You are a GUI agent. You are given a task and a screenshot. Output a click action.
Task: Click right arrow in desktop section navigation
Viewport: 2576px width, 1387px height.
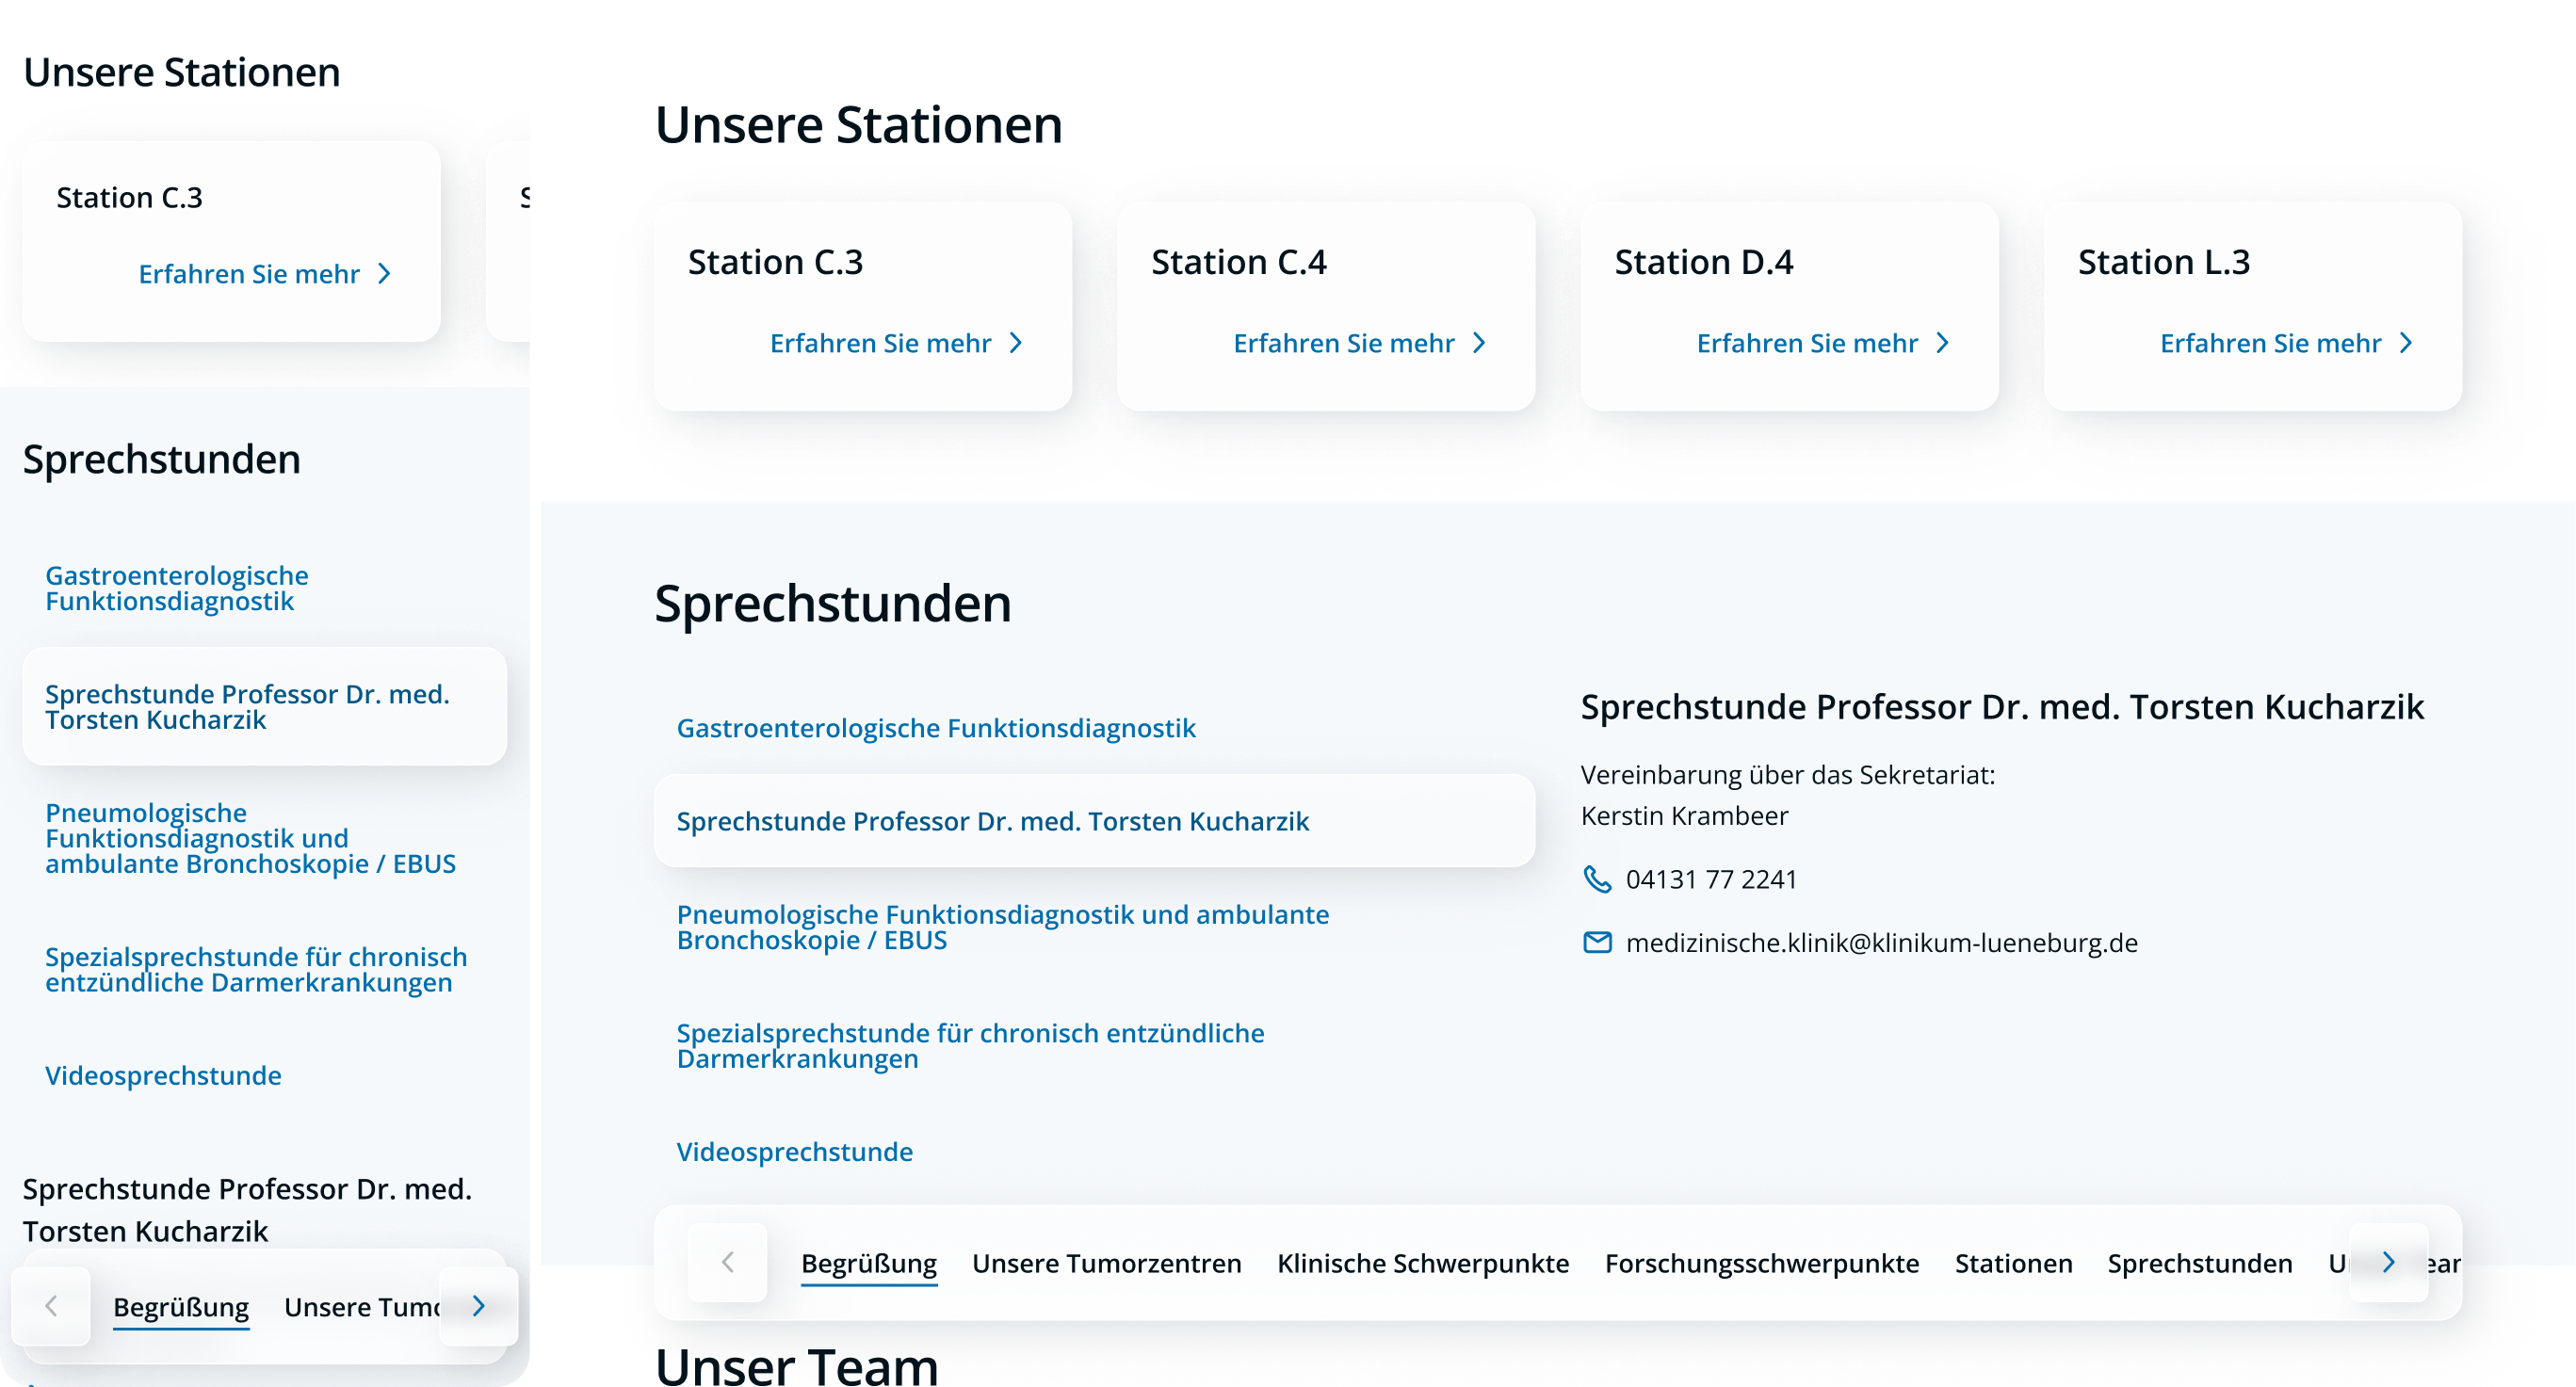(x=2388, y=1262)
